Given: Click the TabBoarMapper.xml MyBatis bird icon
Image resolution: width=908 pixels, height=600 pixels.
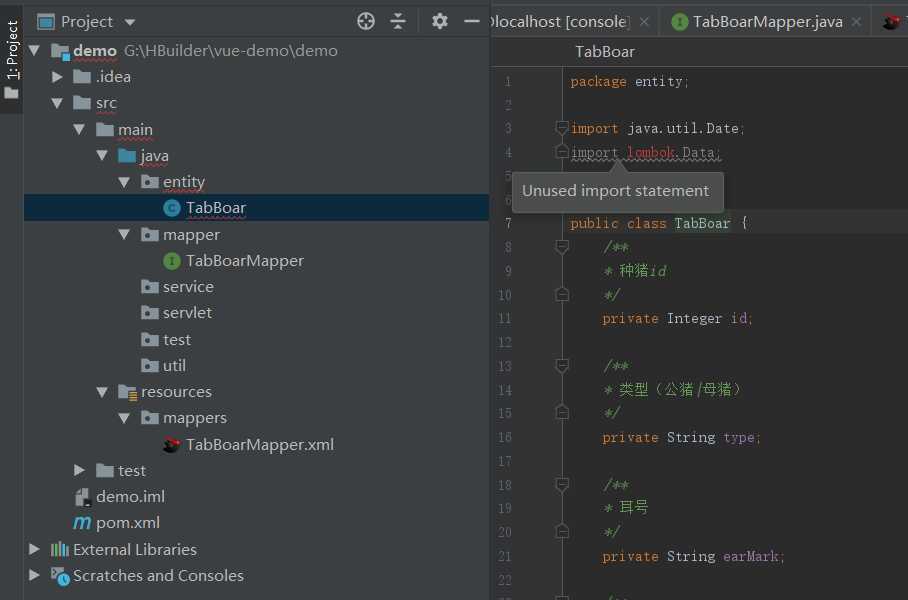Looking at the screenshot, I should [x=172, y=444].
